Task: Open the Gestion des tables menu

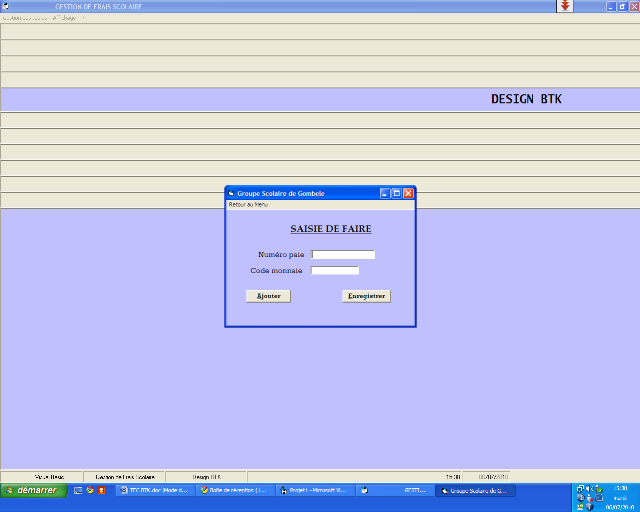Action: 24,18
